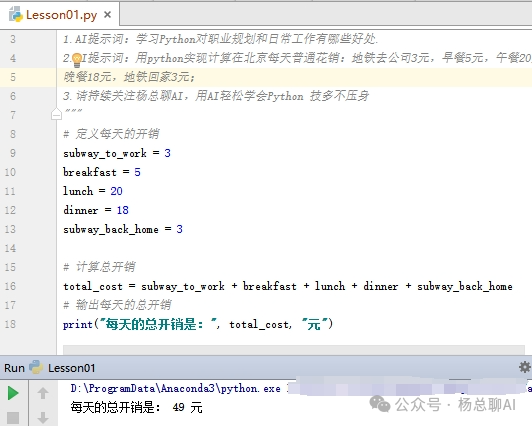Click the Python file icon on Lesson01.py tab
Image resolution: width=532 pixels, height=426 pixels.
click(x=16, y=15)
